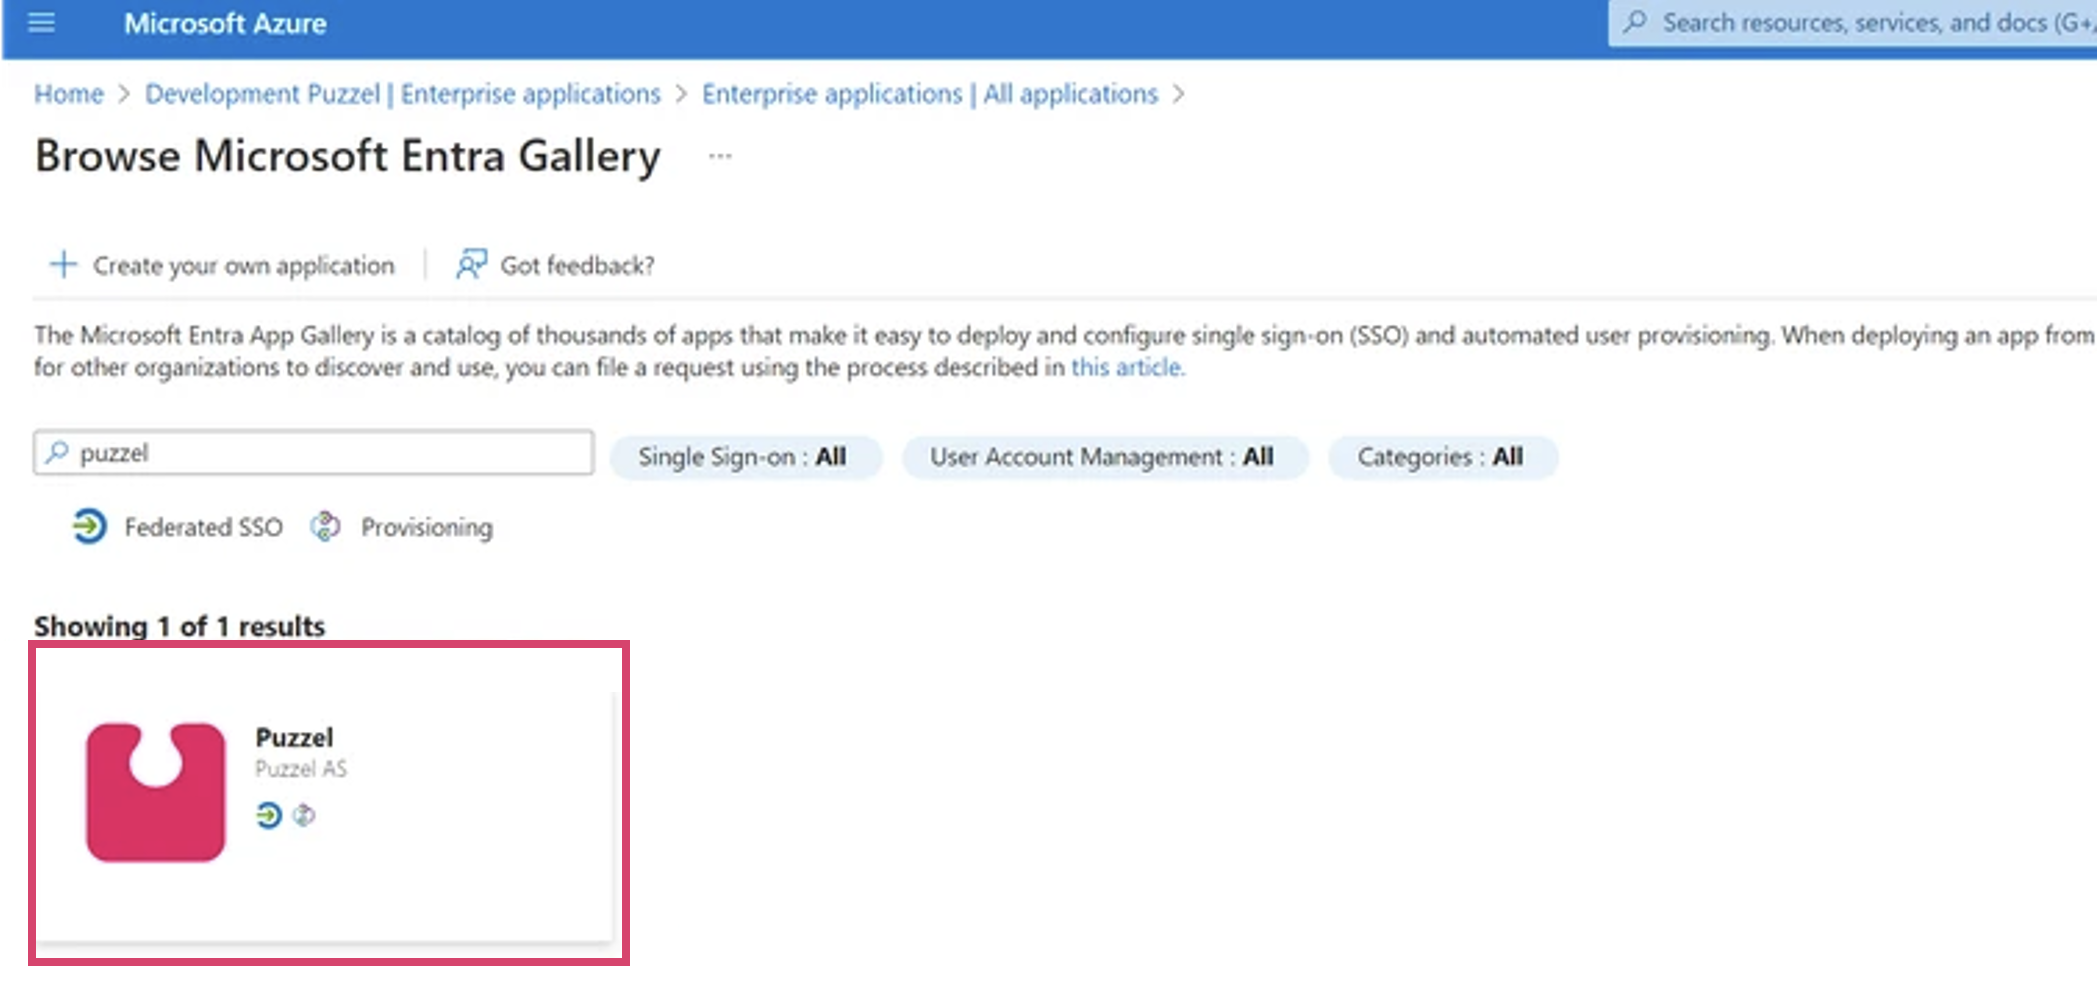Click the gallery search field containing puzzel
This screenshot has height=1006, width=2100.
[x=314, y=453]
